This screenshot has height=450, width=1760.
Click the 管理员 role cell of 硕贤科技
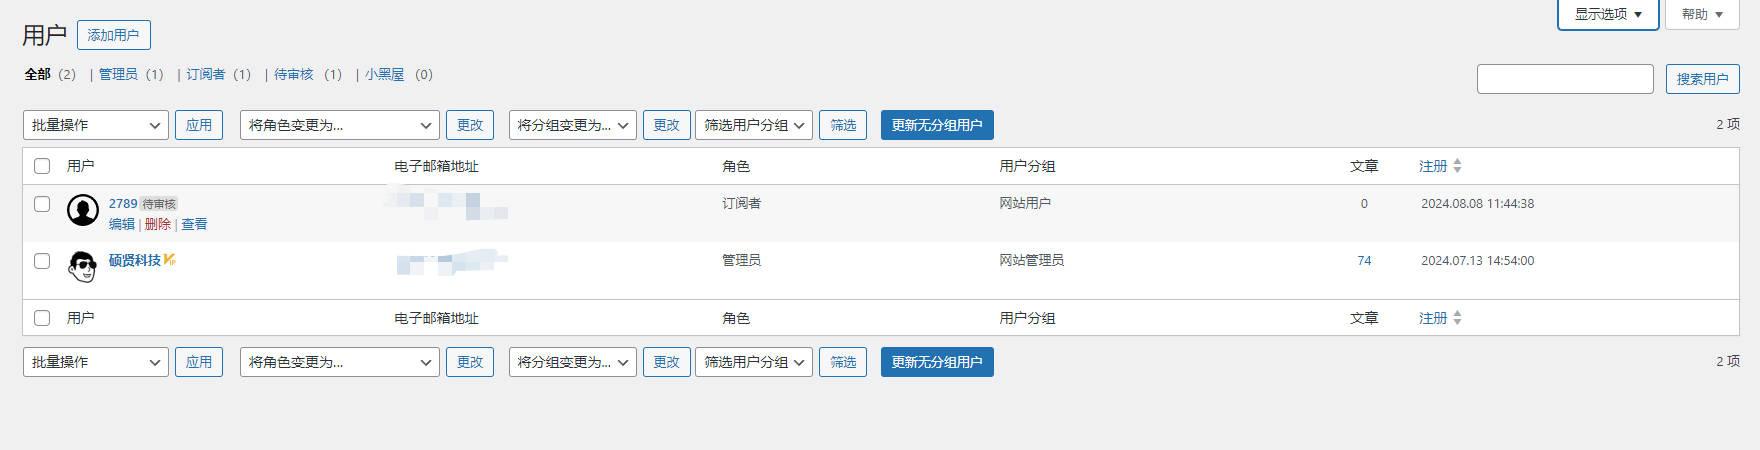tap(742, 260)
